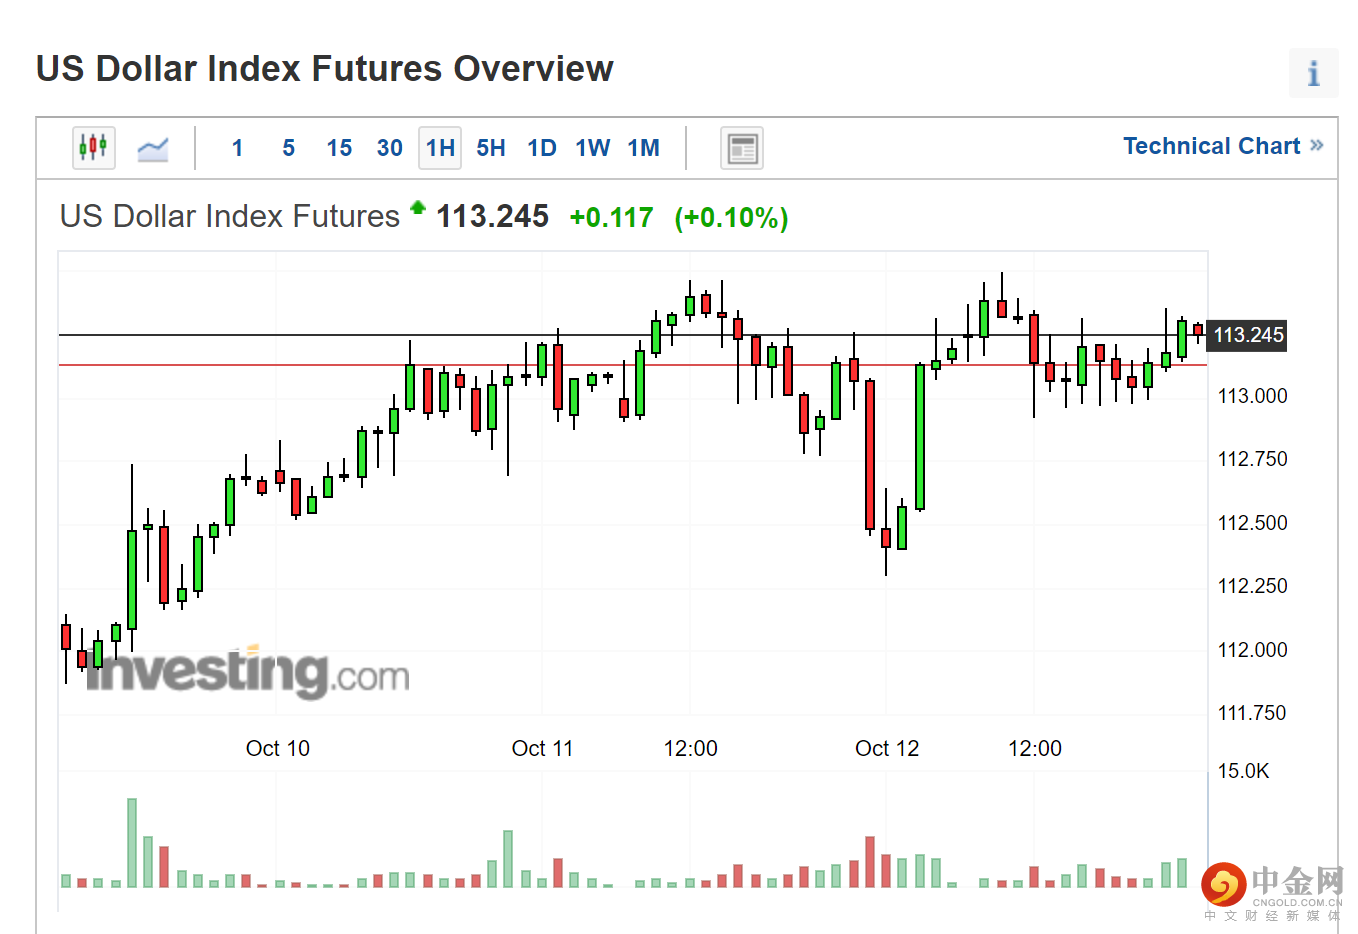
Task: Switch to area line chart type
Action: [153, 148]
